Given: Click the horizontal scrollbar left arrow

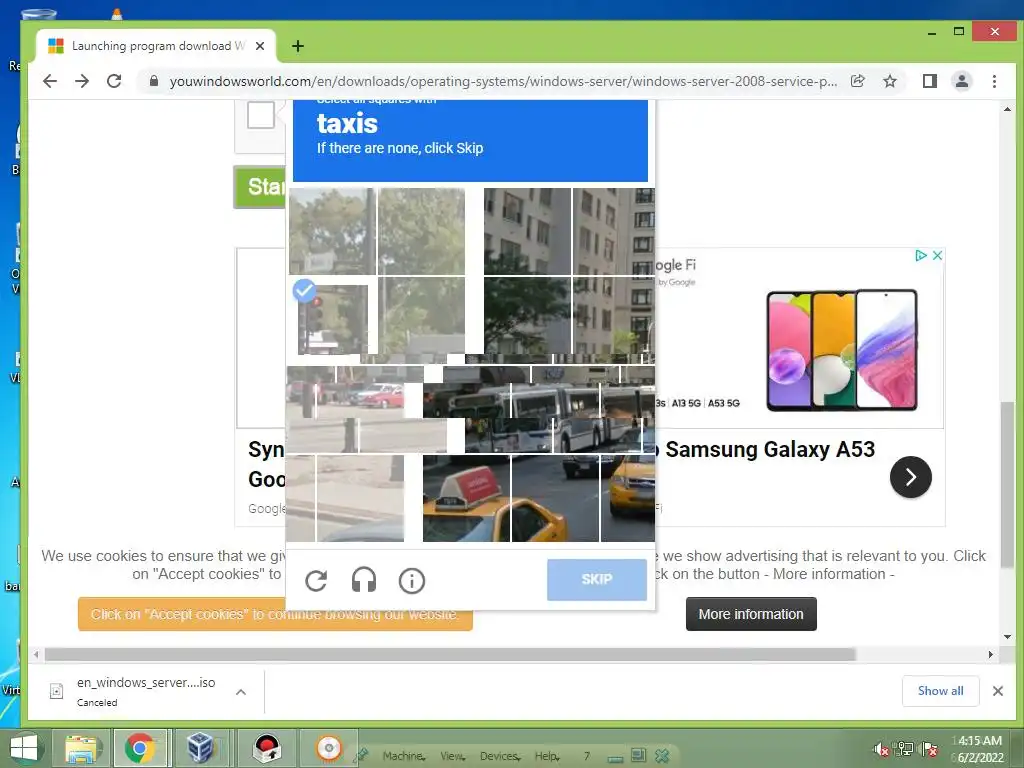Looking at the screenshot, I should click(x=36, y=654).
